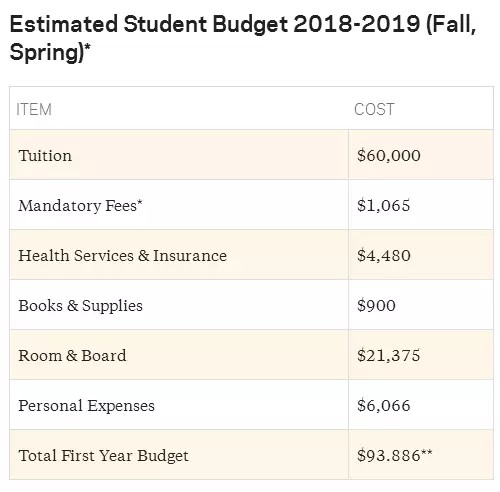
Task: Select Health Services & Insurance label
Action: [123, 256]
